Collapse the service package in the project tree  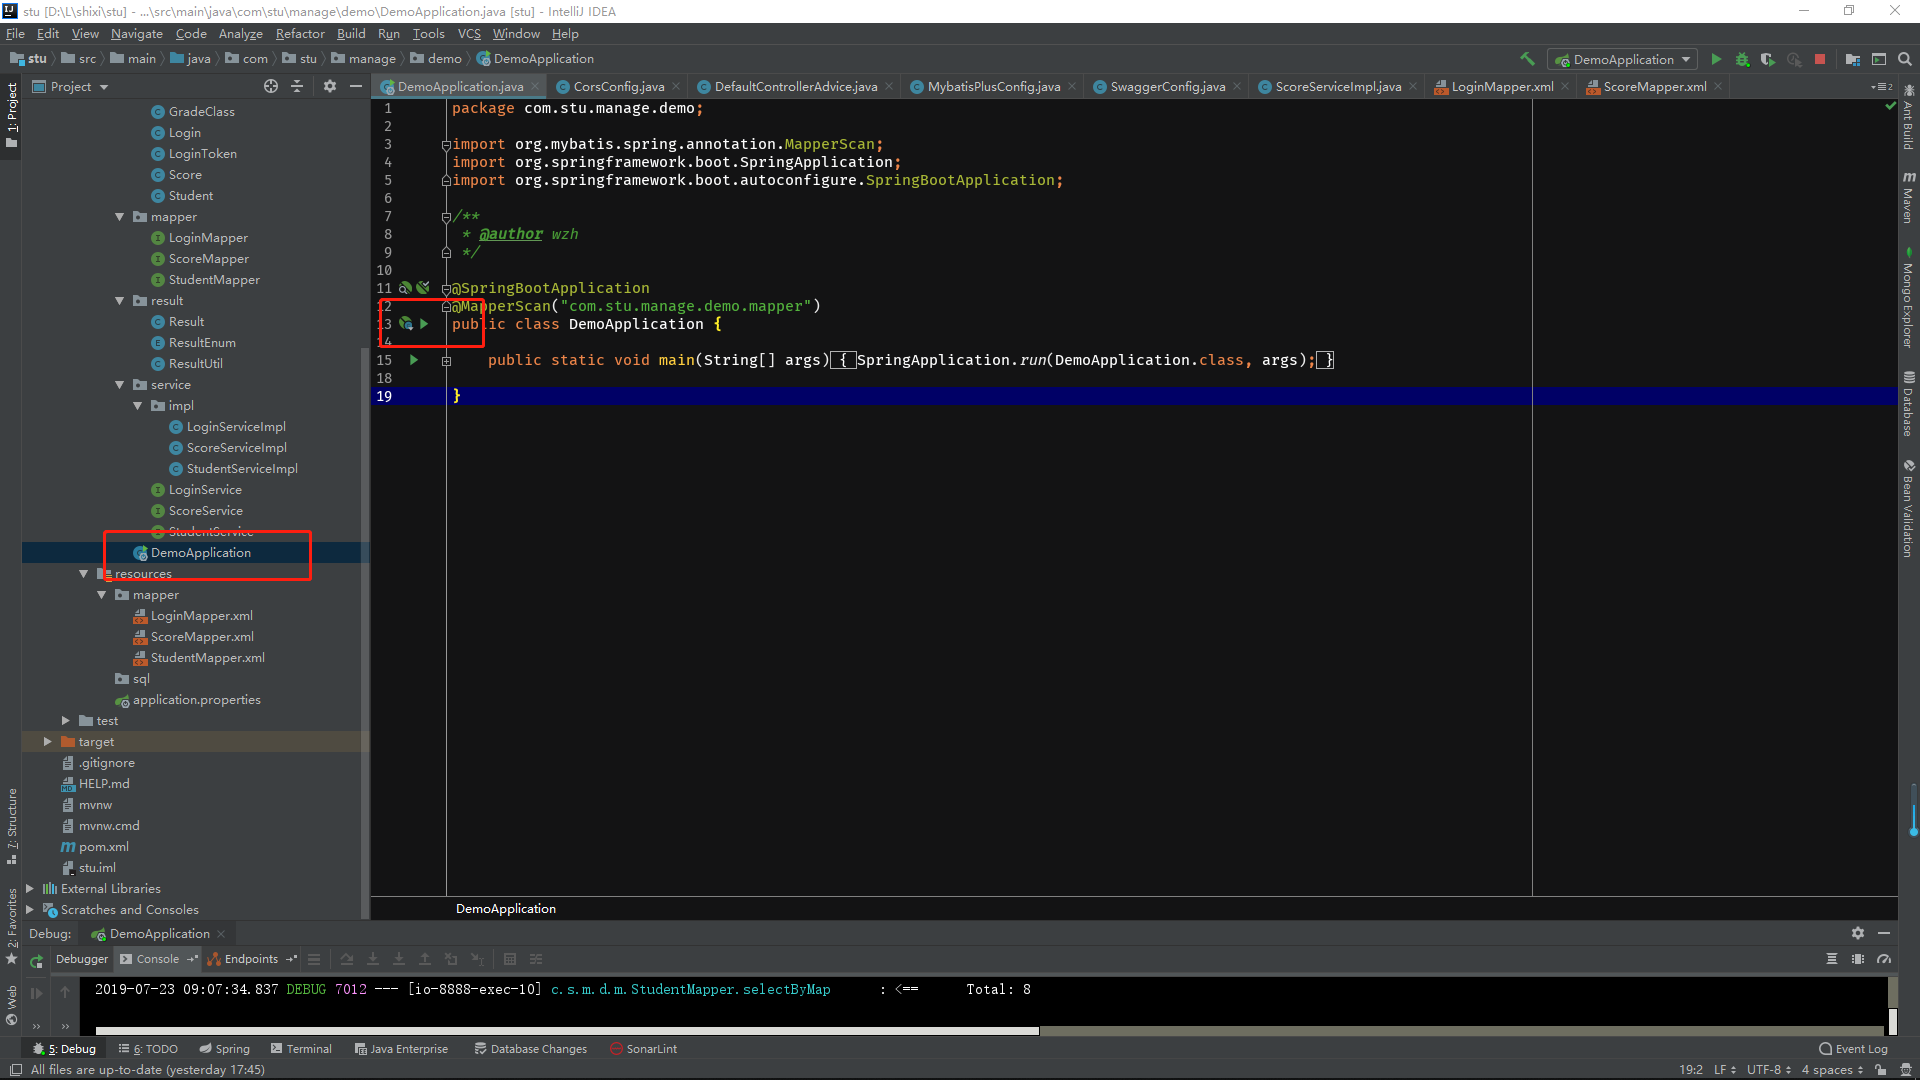pos(120,385)
